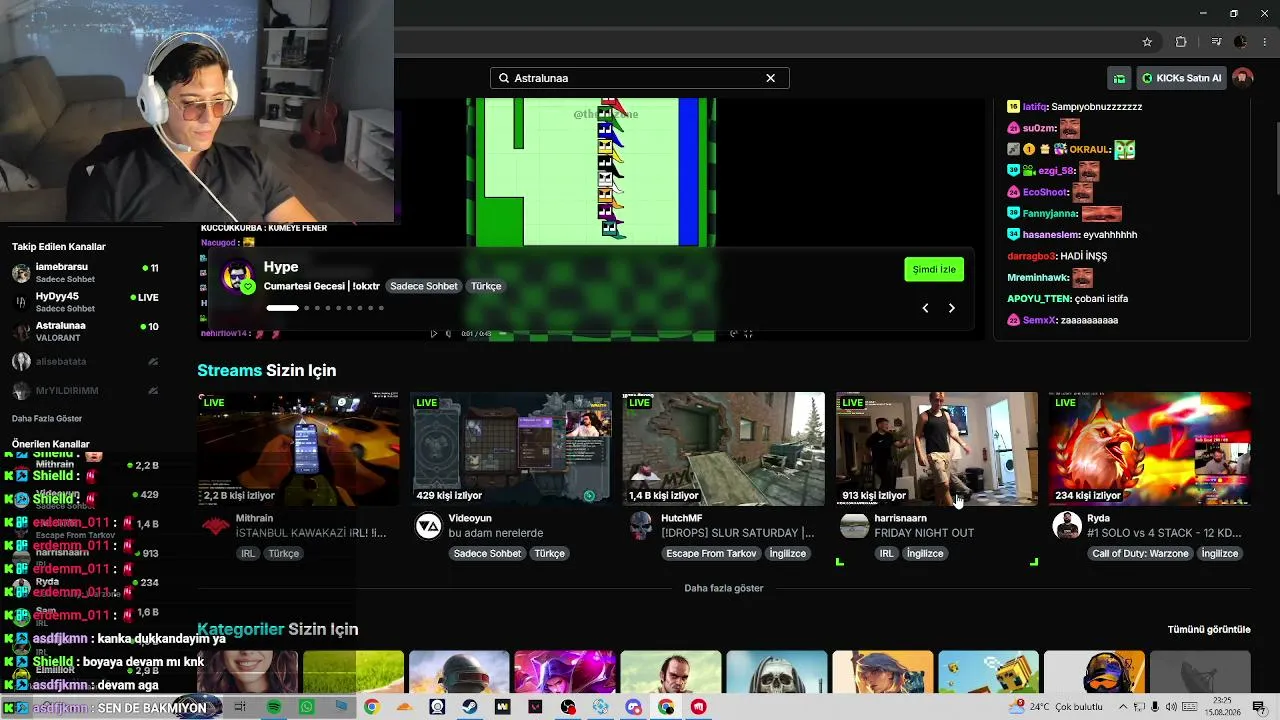This screenshot has width=1280, height=720.
Task: Expand Daha Fazla Göster in sidebar
Action: click(x=47, y=418)
